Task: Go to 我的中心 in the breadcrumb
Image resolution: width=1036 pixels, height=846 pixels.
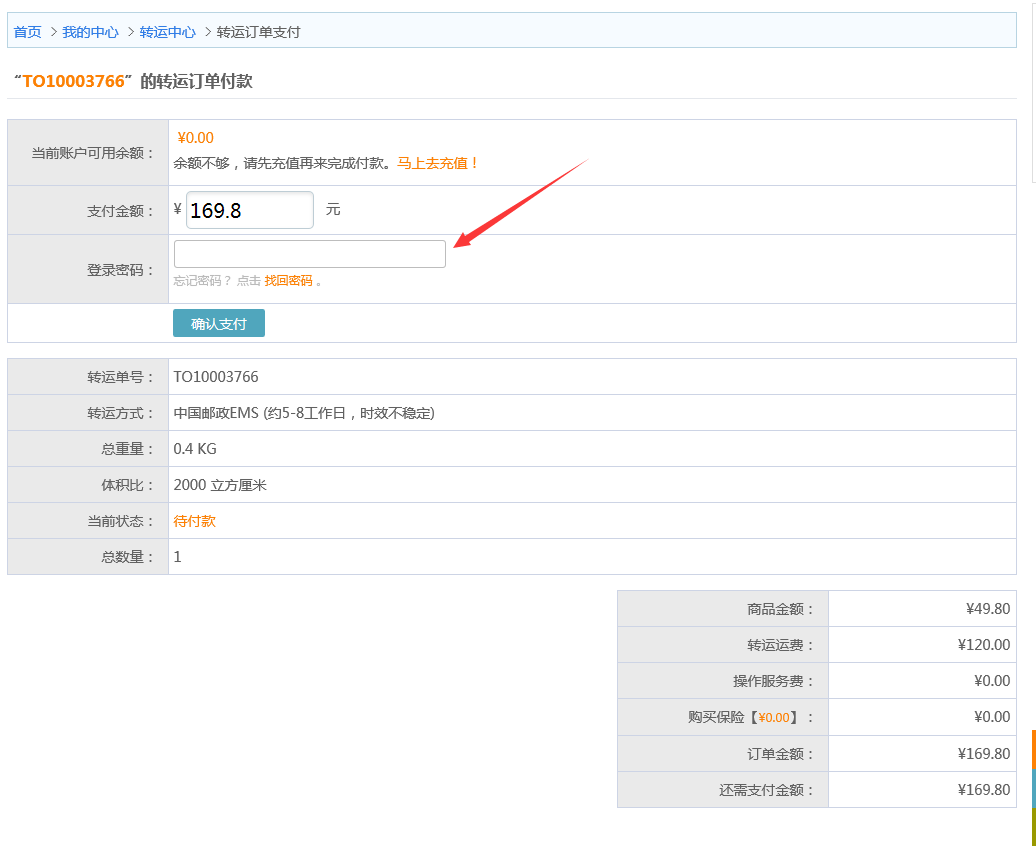Action: (90, 32)
